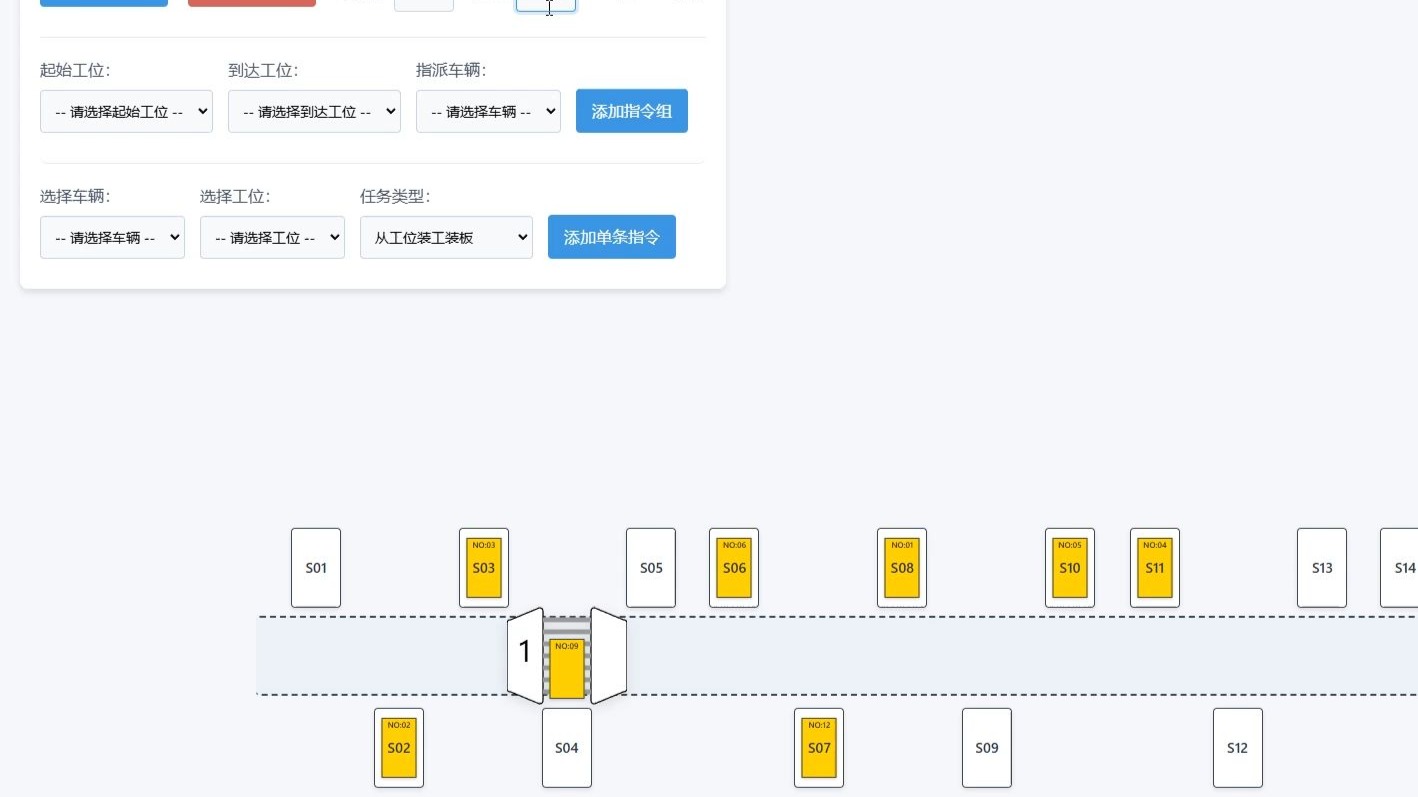The image size is (1418, 797).
Task: Expand the 指派车辆 vehicle dropdown
Action: click(488, 111)
